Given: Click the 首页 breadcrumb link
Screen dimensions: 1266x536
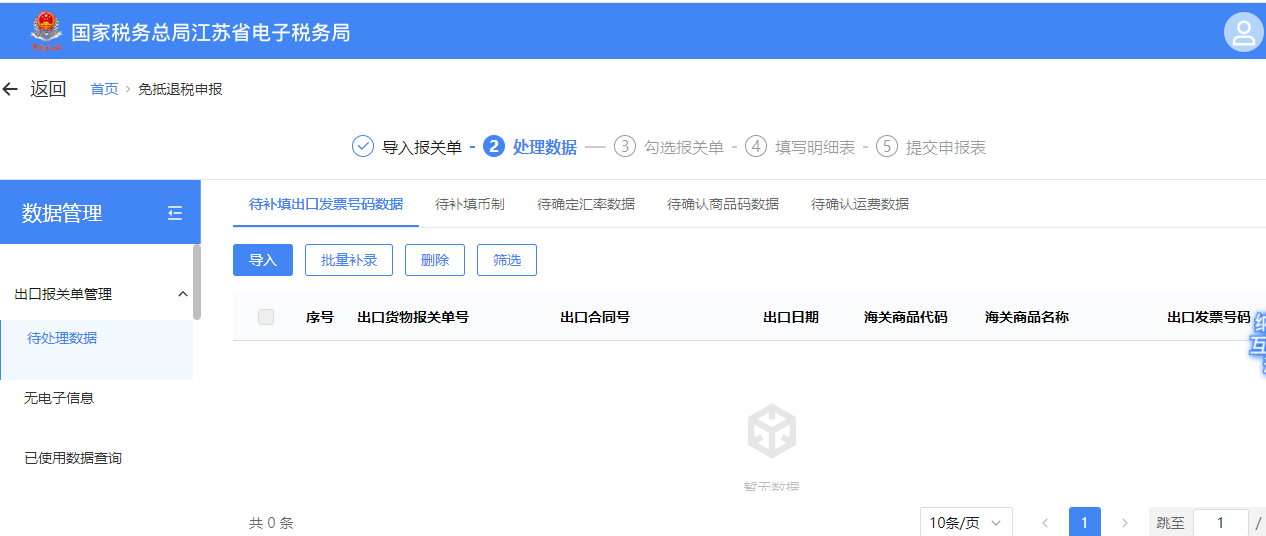Looking at the screenshot, I should [104, 89].
